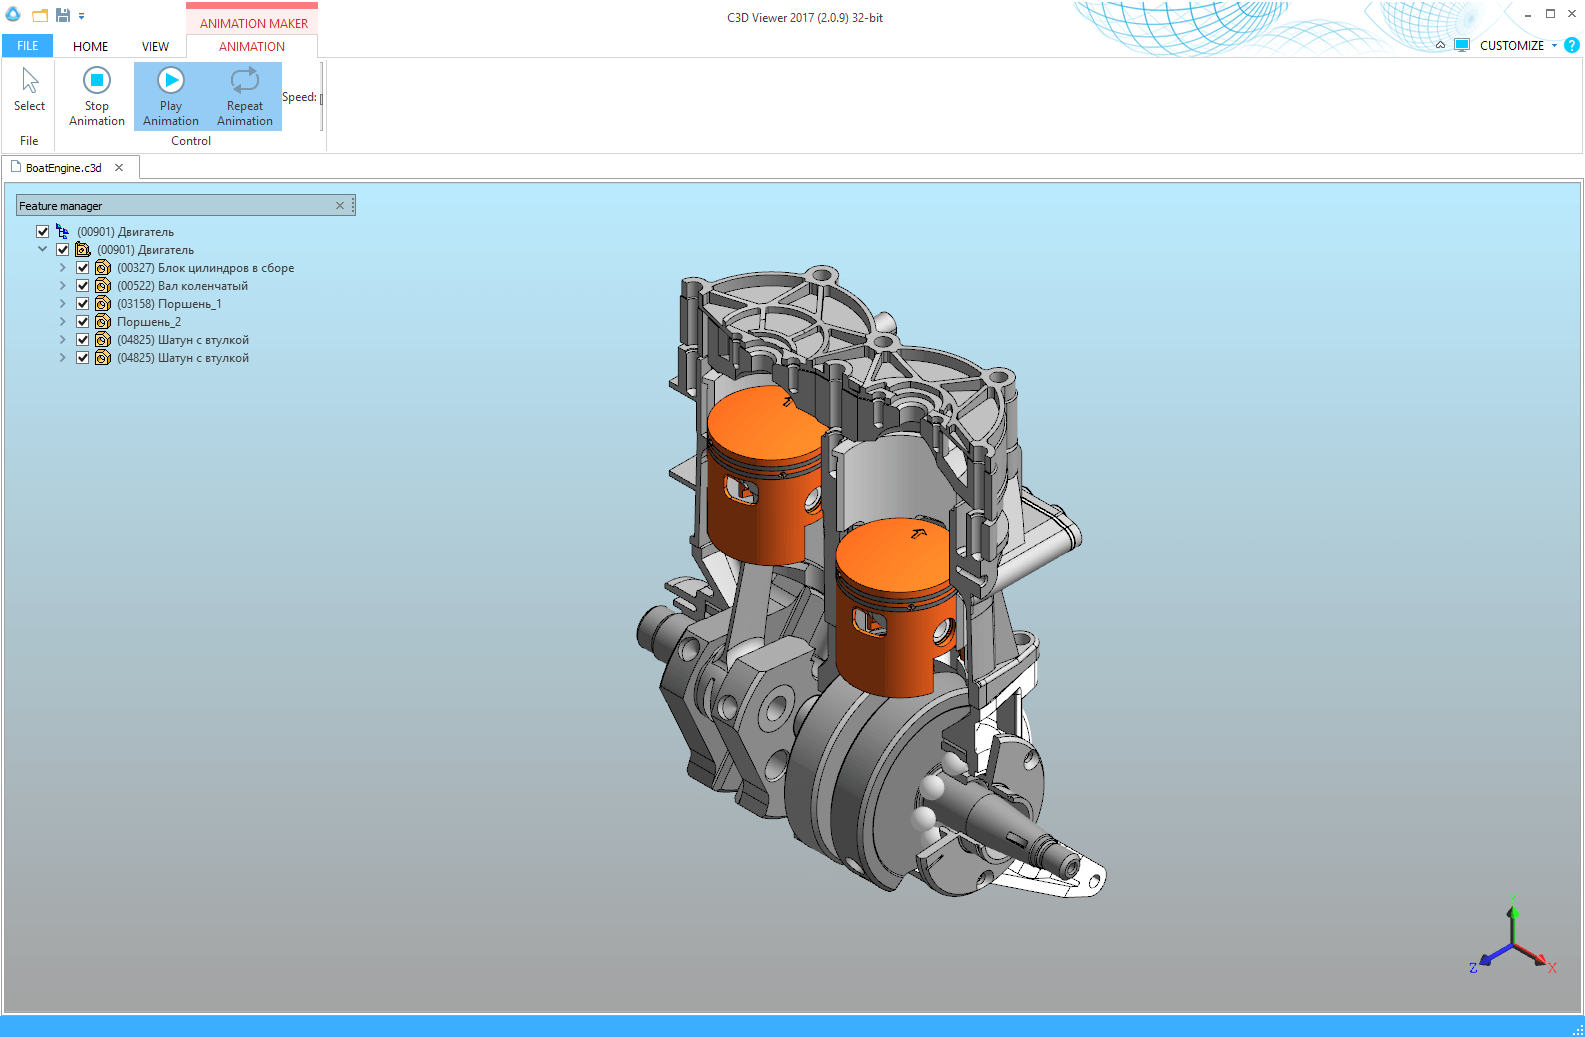Close the BoatEngine.c3d document tab

[x=119, y=168]
